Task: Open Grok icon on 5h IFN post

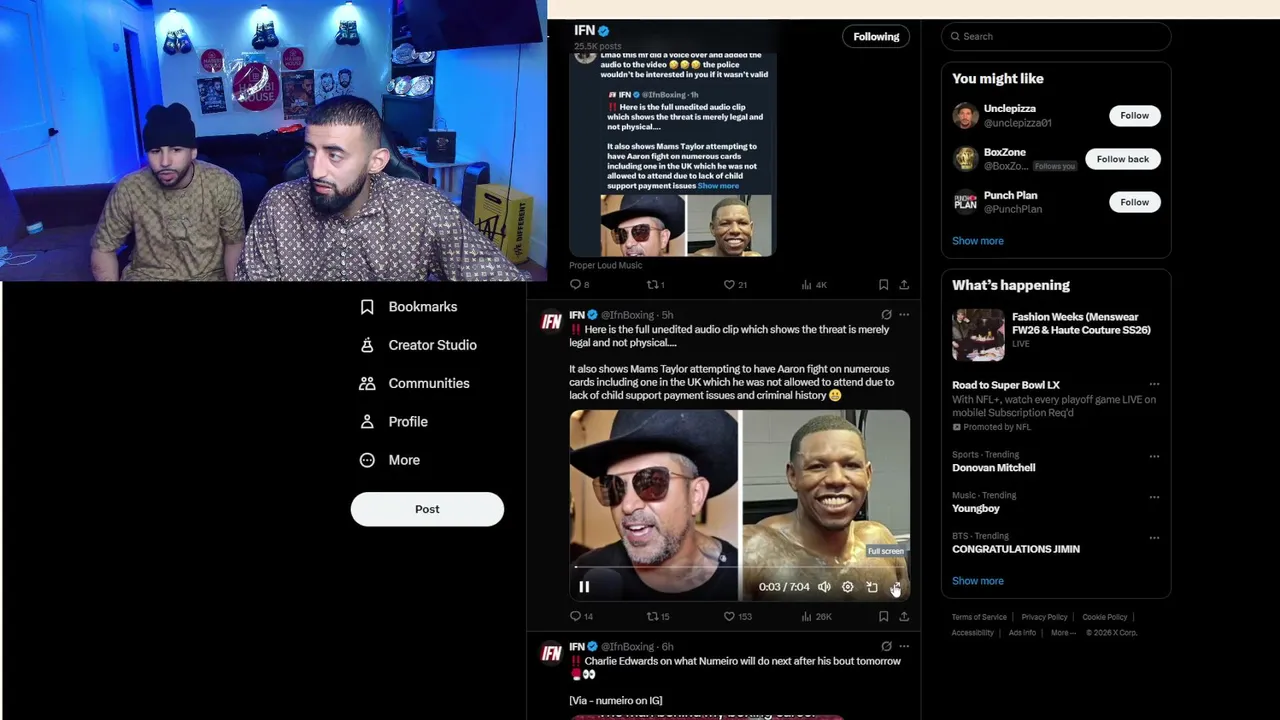Action: [886, 315]
